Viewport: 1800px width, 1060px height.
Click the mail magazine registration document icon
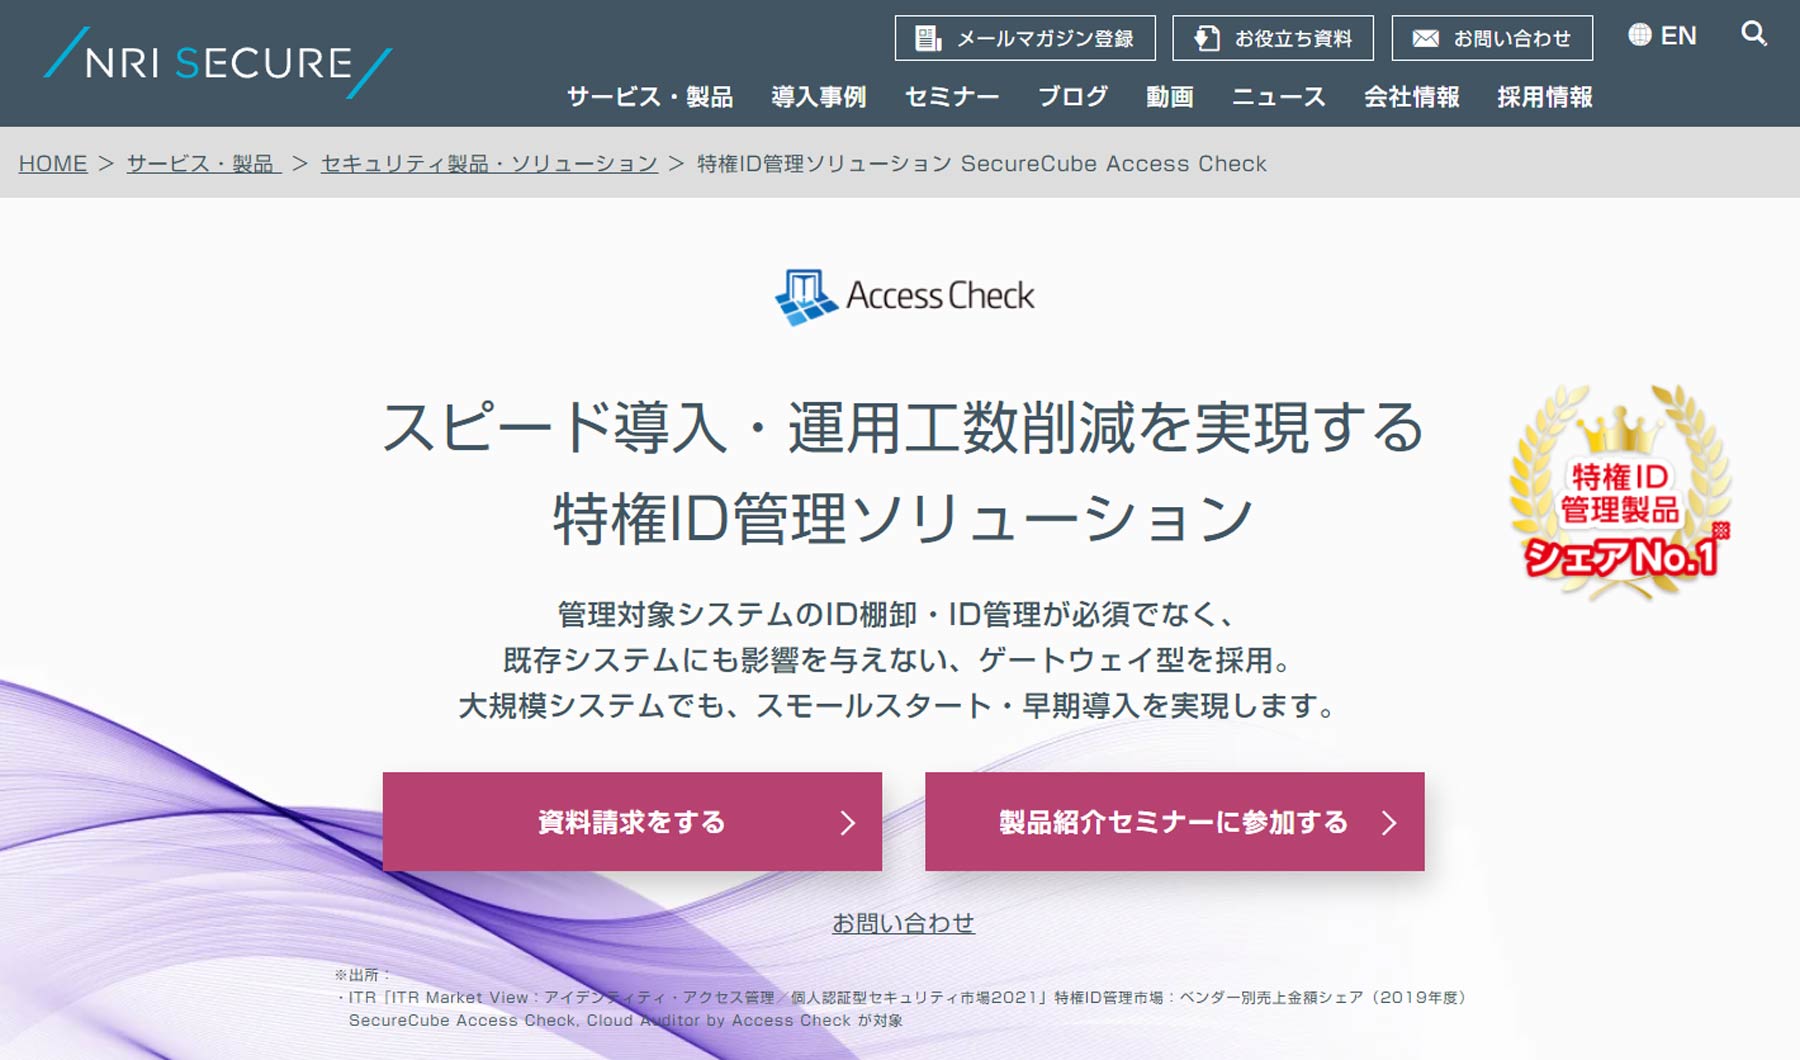[928, 38]
